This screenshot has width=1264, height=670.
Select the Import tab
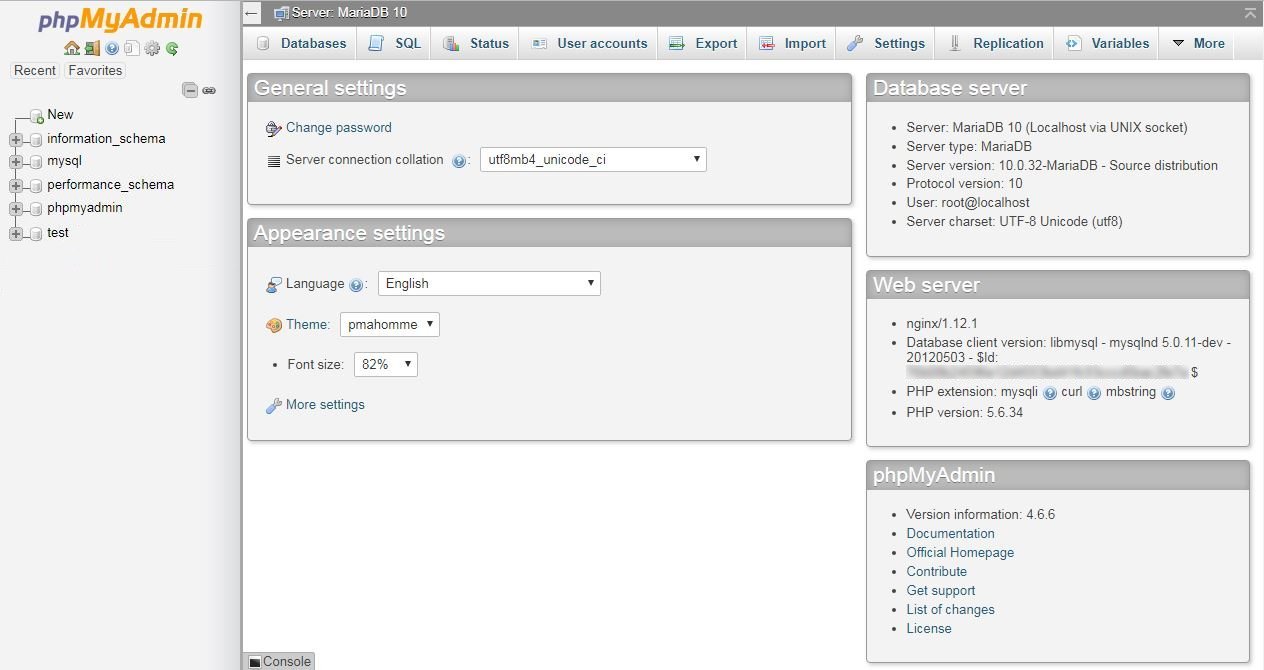[792, 43]
